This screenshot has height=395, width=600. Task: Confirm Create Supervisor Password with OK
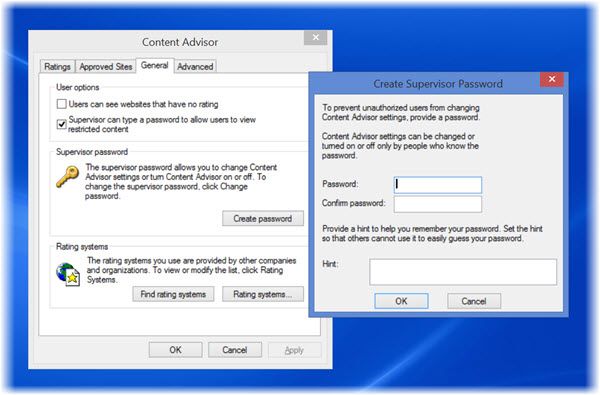click(x=401, y=301)
